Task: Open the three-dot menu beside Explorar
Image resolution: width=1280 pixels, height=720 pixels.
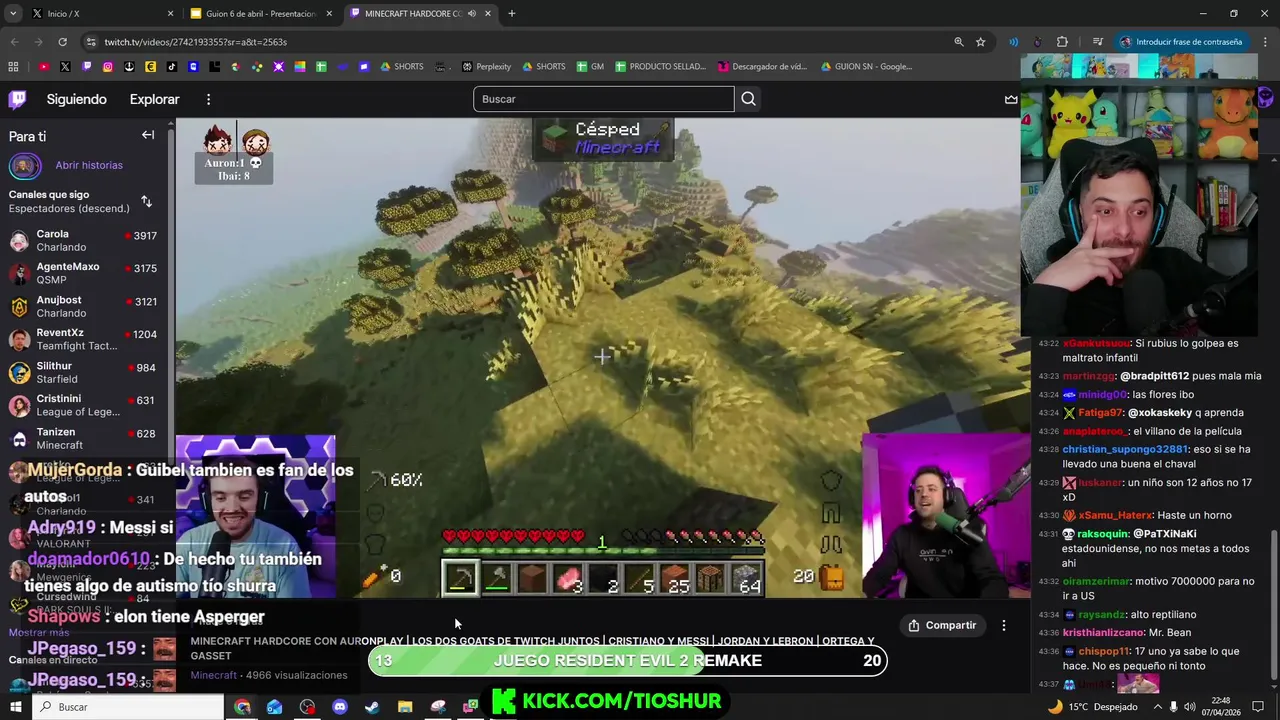Action: [208, 99]
